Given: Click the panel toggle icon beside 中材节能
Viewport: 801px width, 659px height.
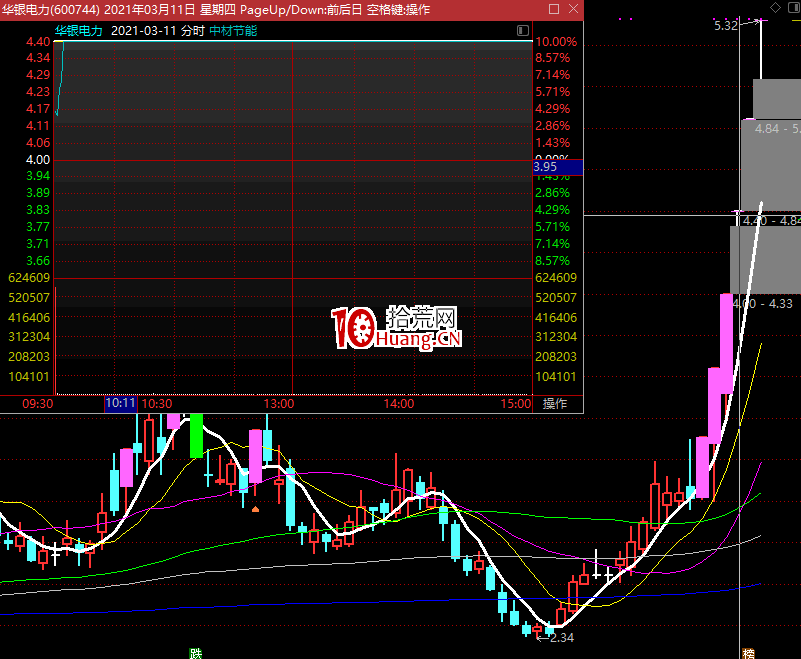Looking at the screenshot, I should (523, 31).
